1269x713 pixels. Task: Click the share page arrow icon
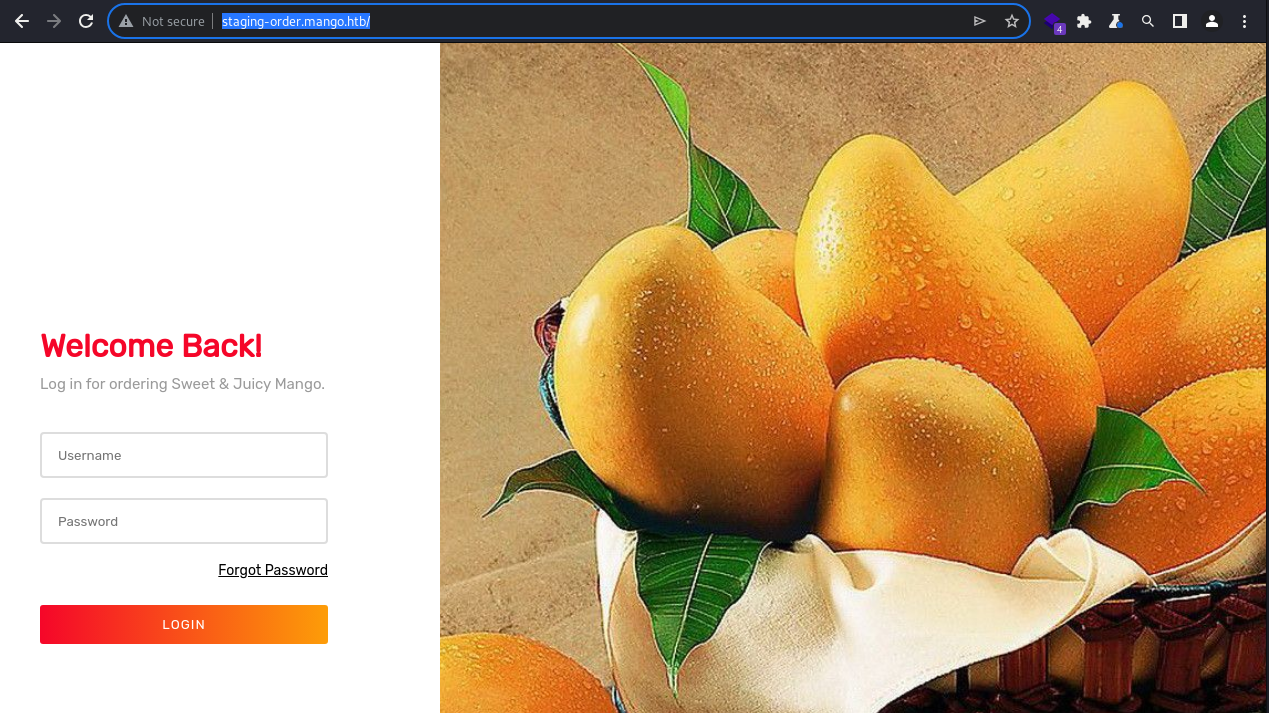click(980, 21)
